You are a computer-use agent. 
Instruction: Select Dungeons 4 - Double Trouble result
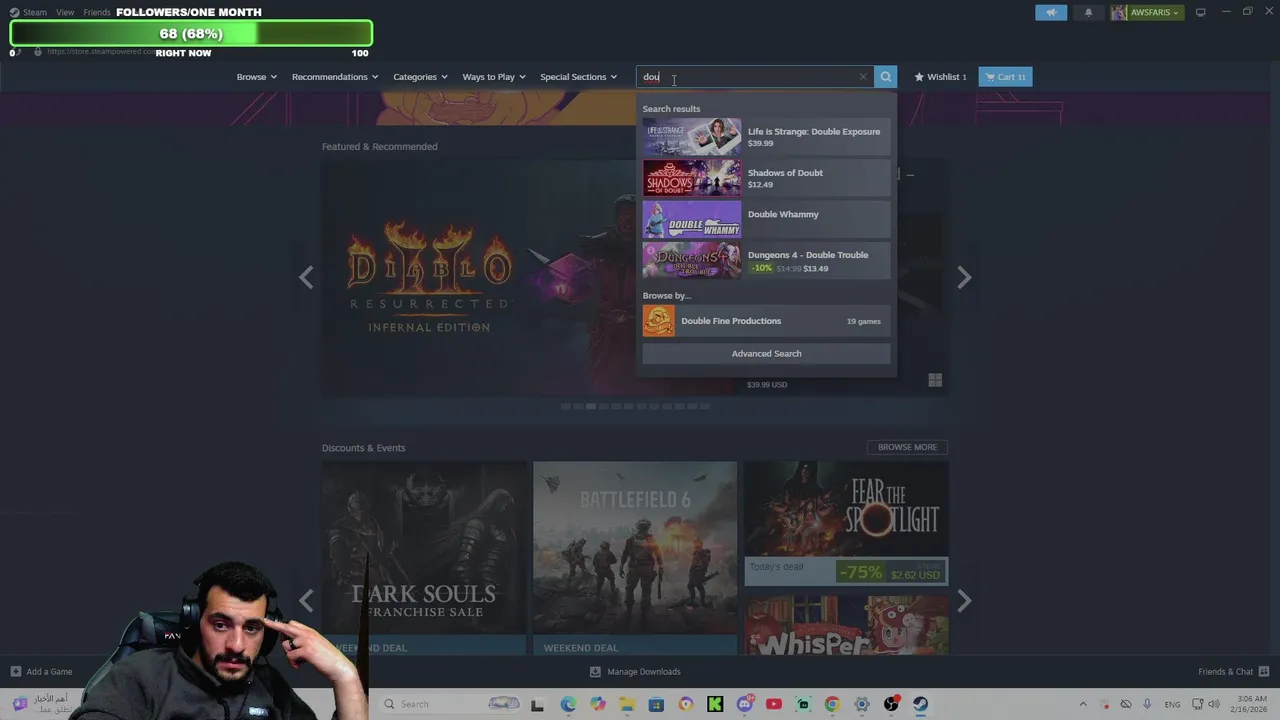[x=766, y=260]
